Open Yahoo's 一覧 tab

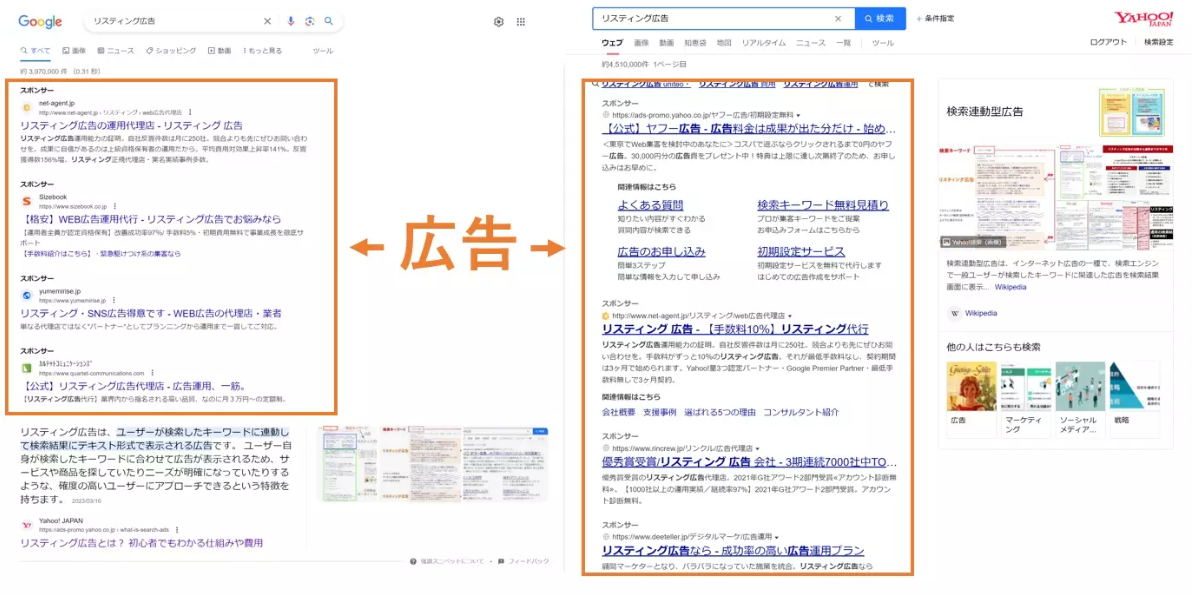click(x=843, y=43)
